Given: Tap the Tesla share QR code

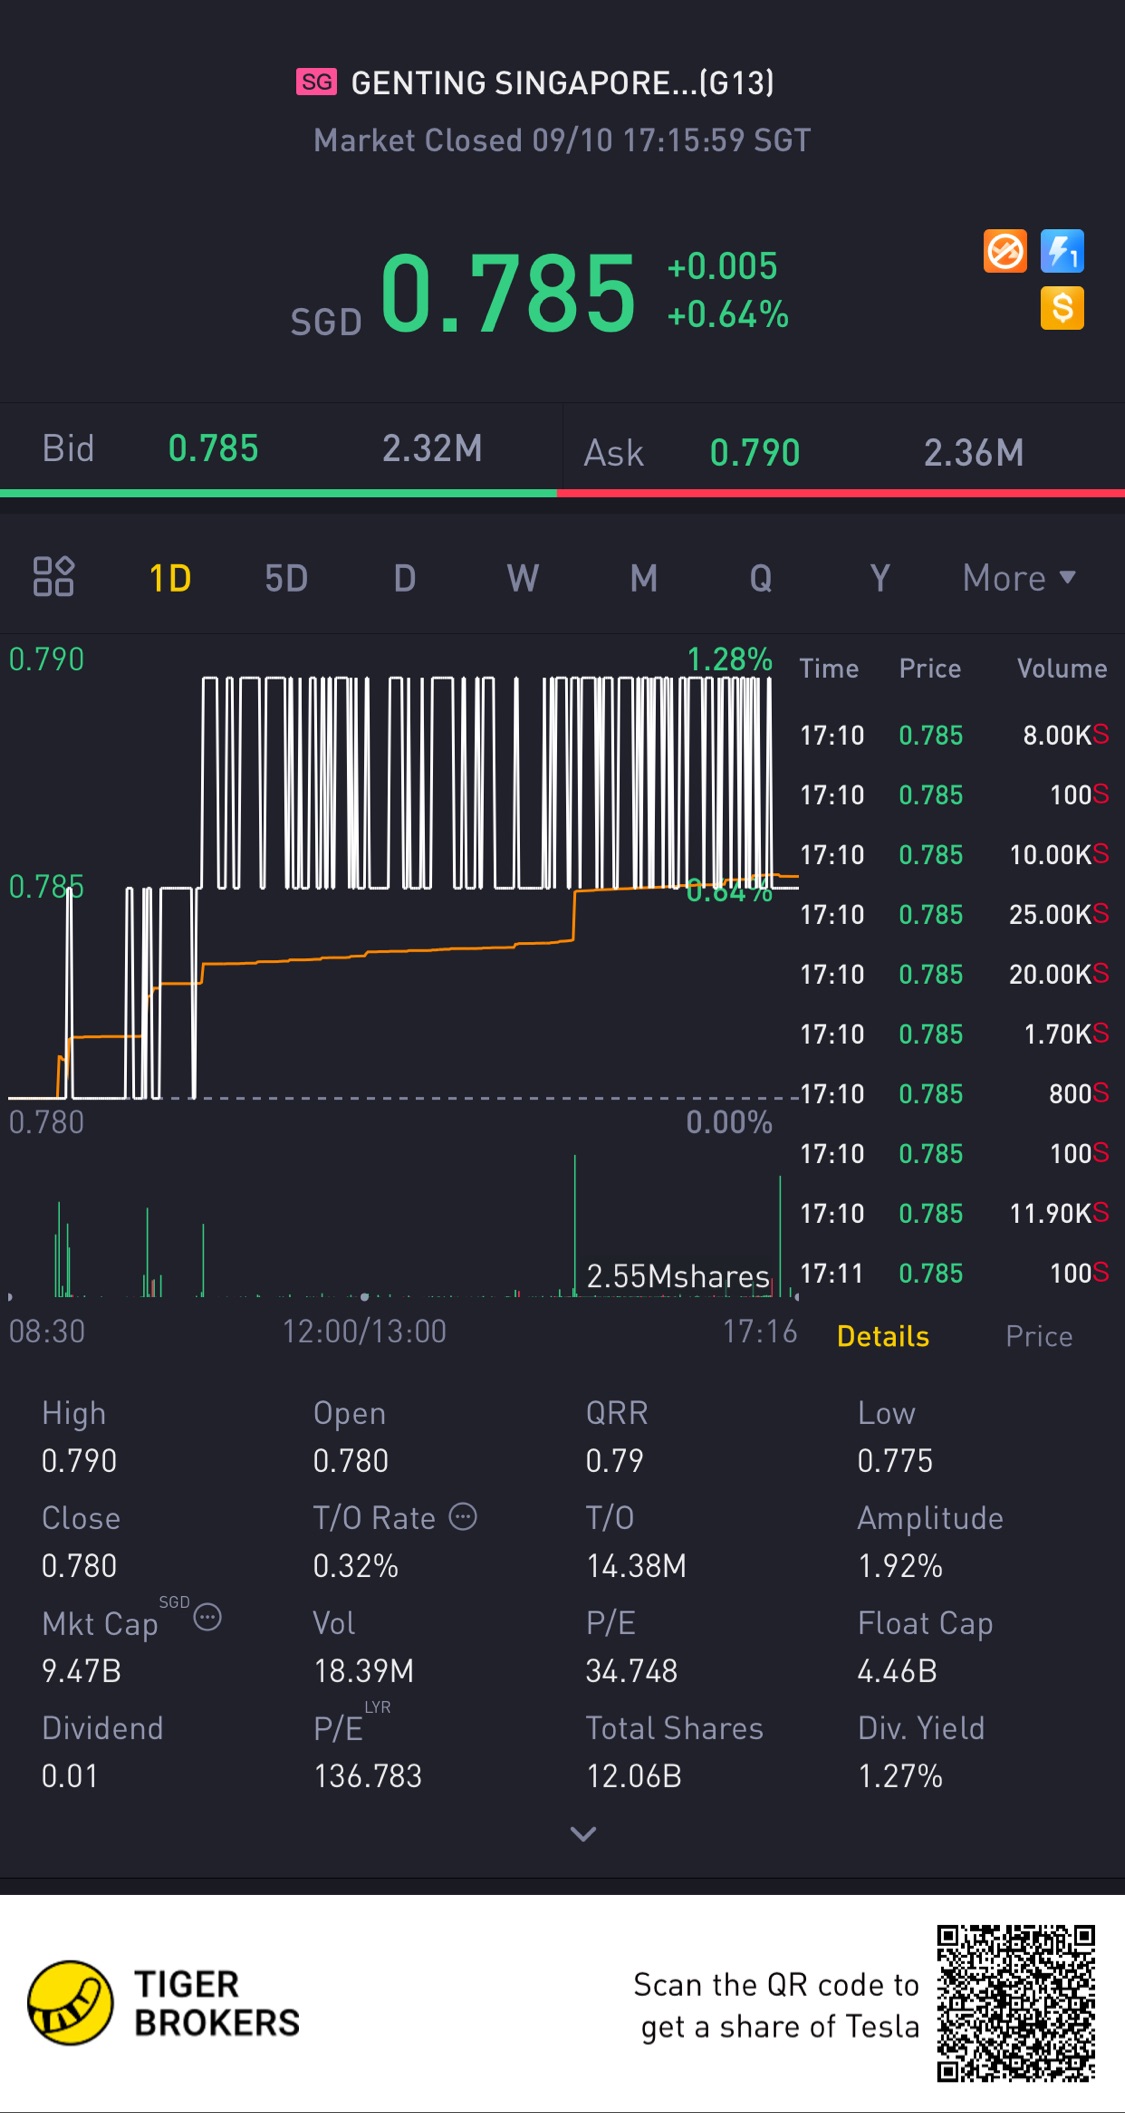Looking at the screenshot, I should point(1015,2003).
